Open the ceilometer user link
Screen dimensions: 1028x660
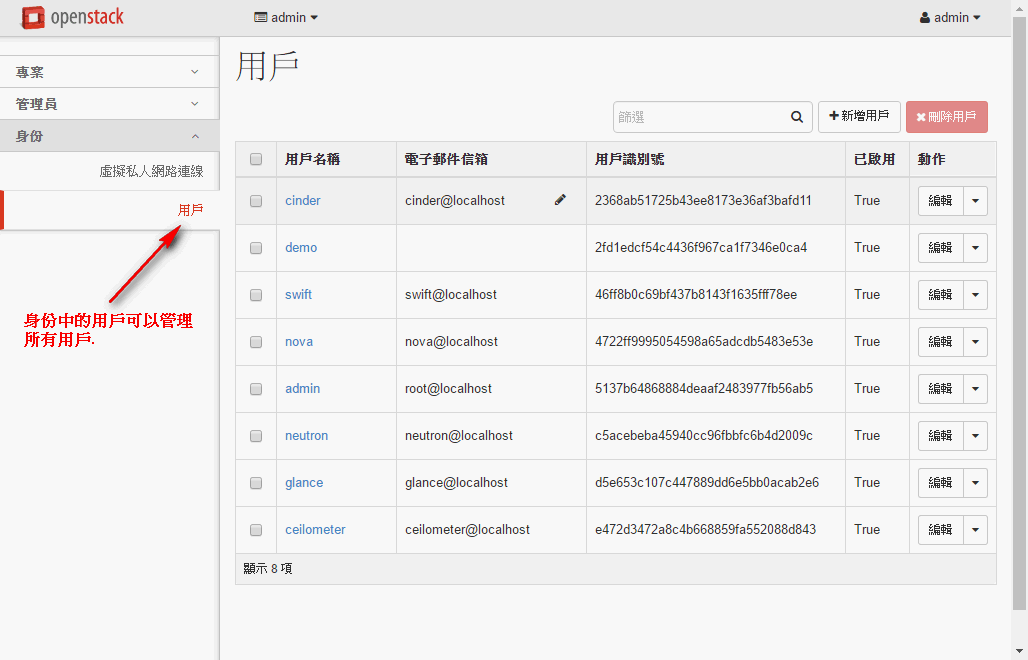click(315, 530)
